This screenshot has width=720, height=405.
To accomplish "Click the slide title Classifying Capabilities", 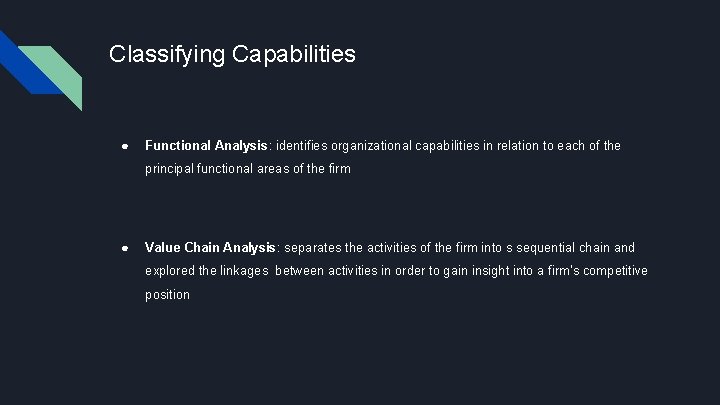I will point(232,55).
